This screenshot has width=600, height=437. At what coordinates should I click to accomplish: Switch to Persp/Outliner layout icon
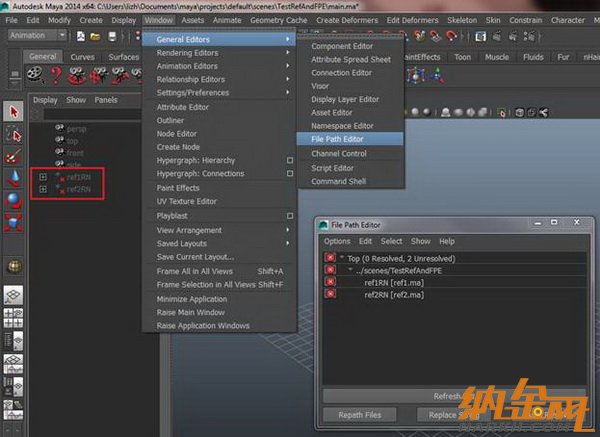tap(13, 341)
